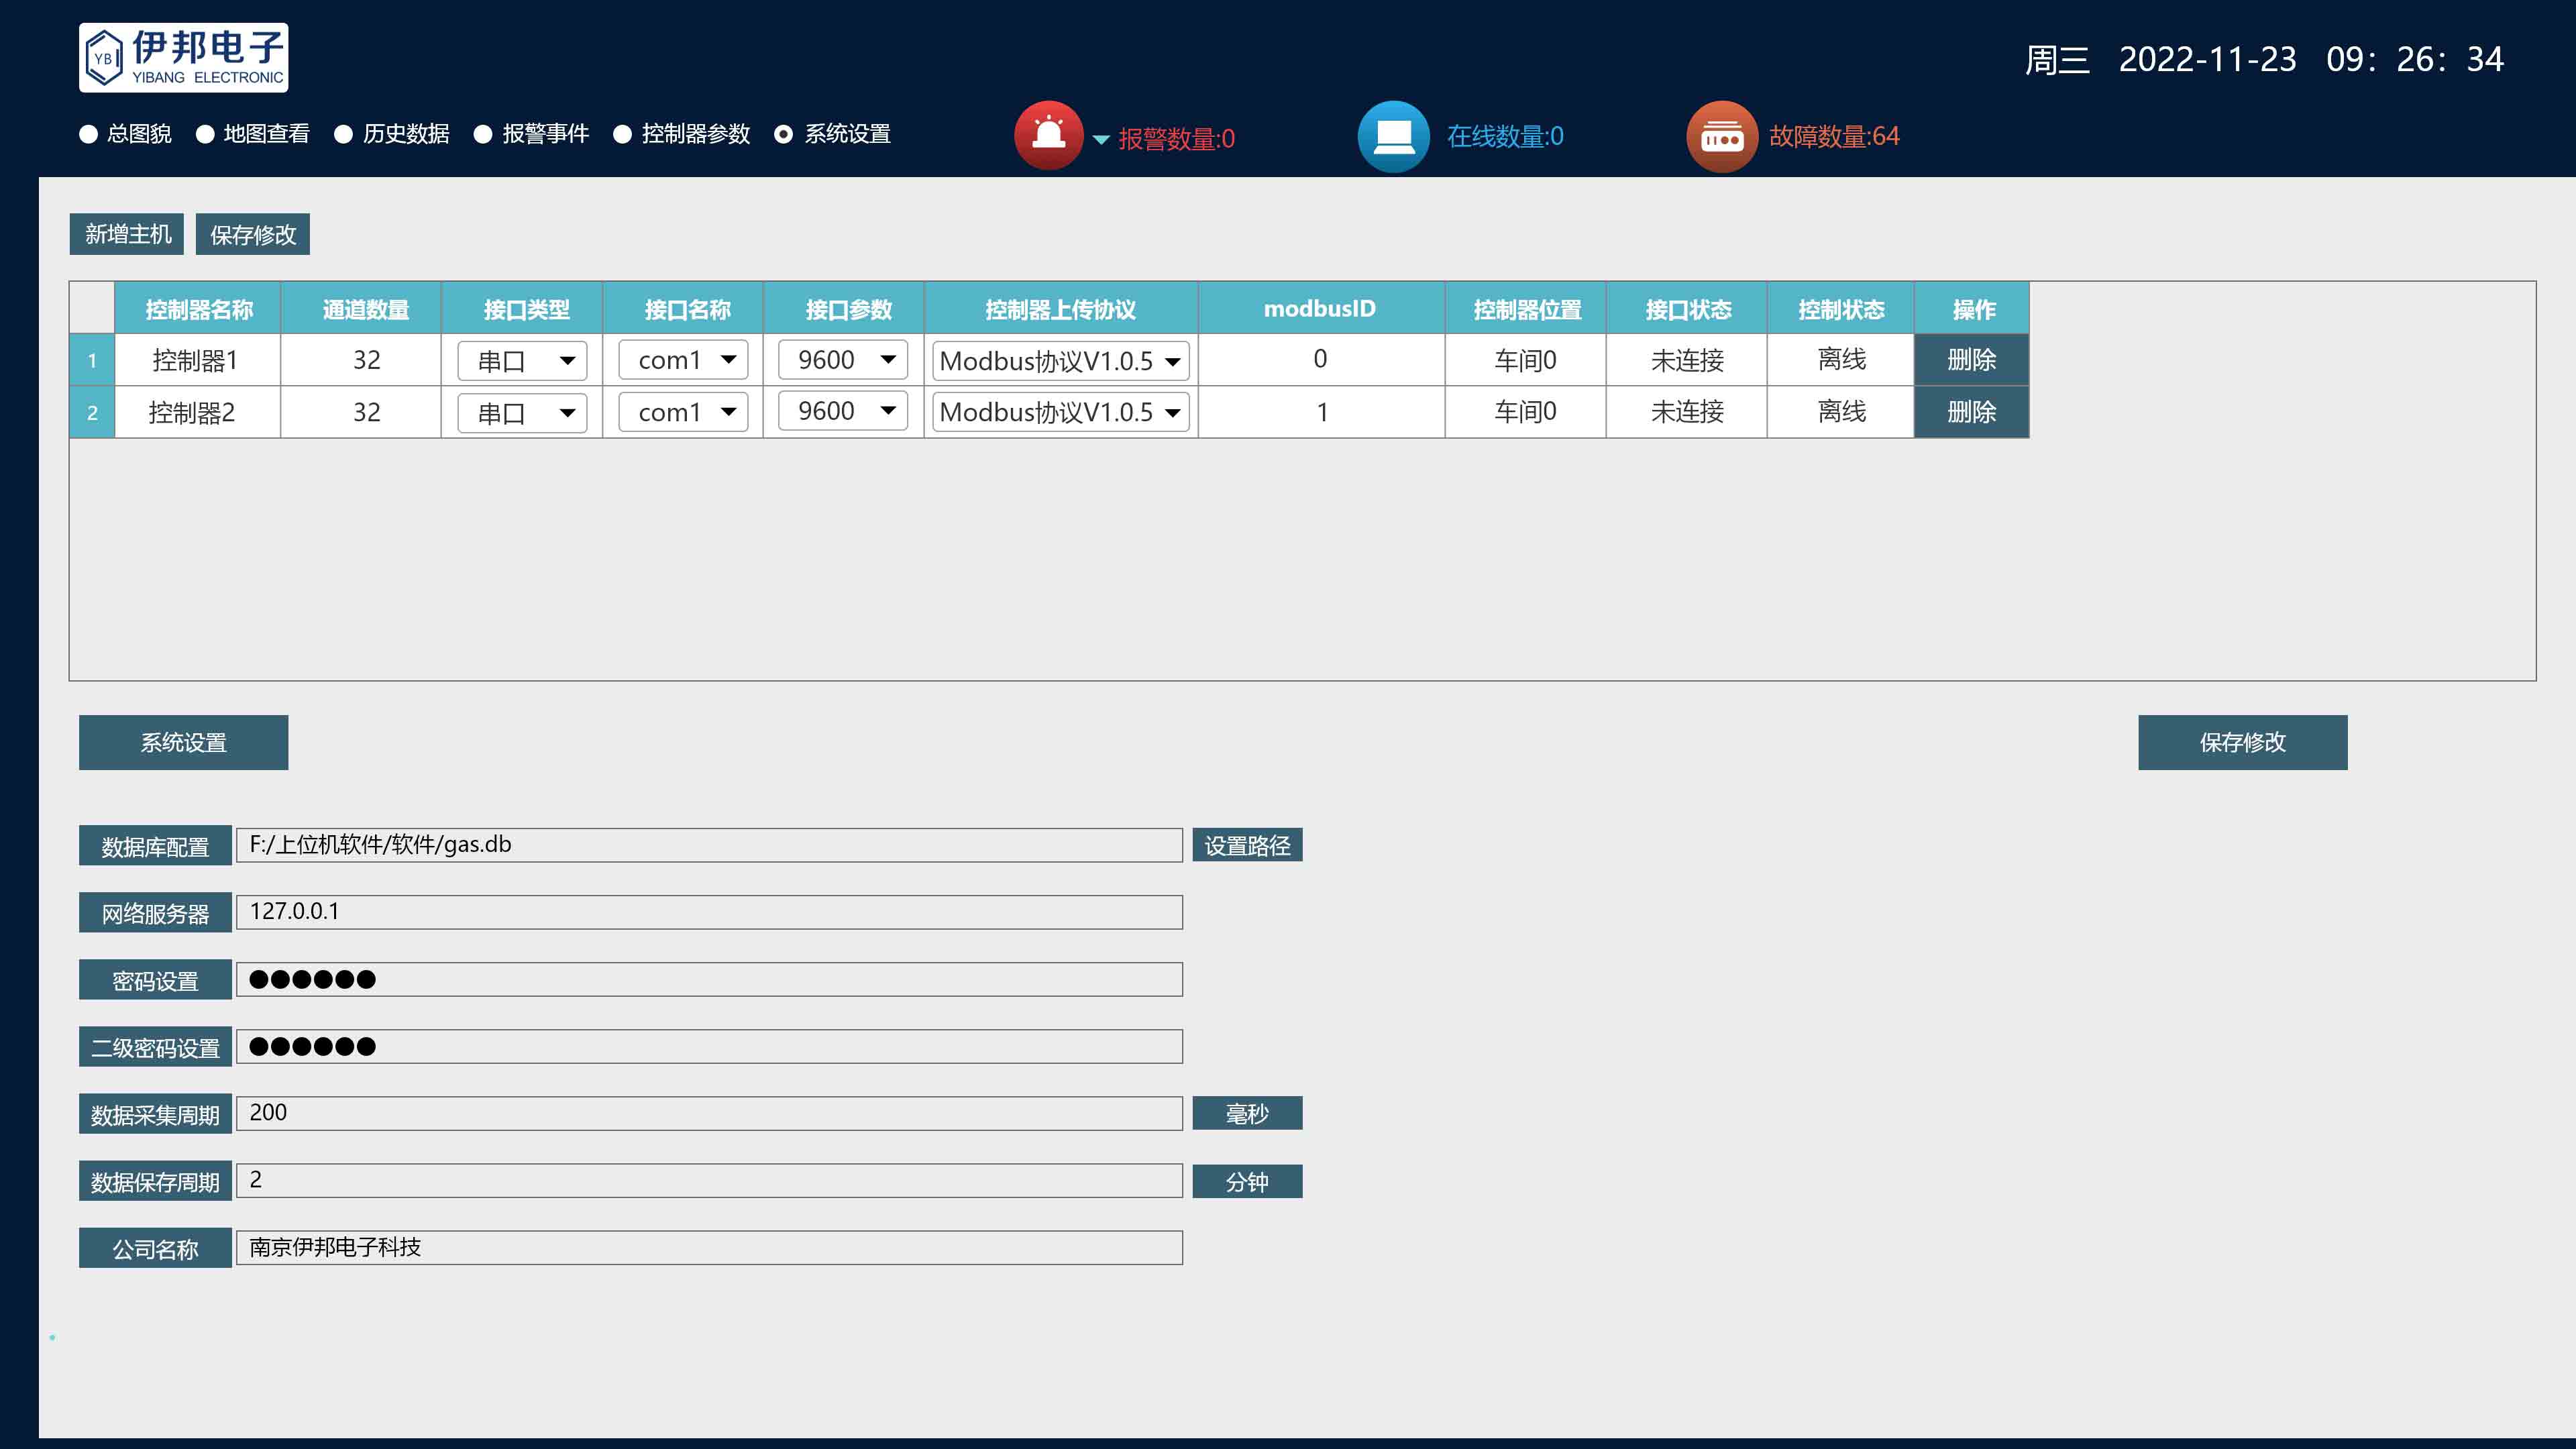2576x1449 pixels.
Task: Choose the 控制器参数 radio option
Action: point(623,134)
